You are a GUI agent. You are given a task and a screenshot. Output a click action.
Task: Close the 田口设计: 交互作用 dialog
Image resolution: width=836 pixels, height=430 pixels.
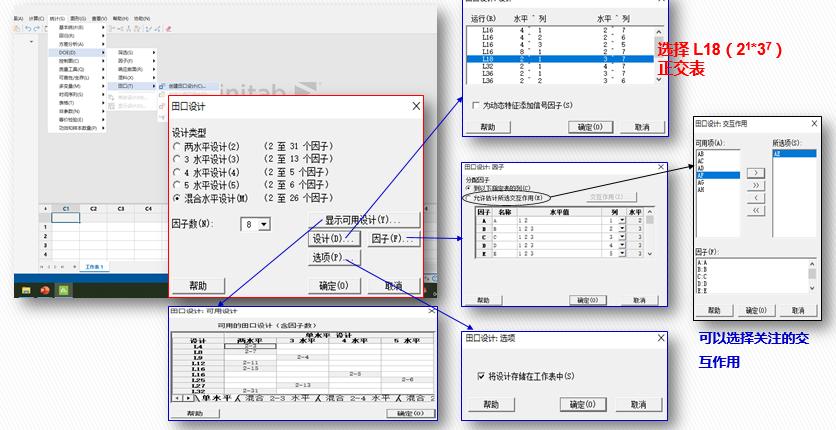tap(814, 124)
